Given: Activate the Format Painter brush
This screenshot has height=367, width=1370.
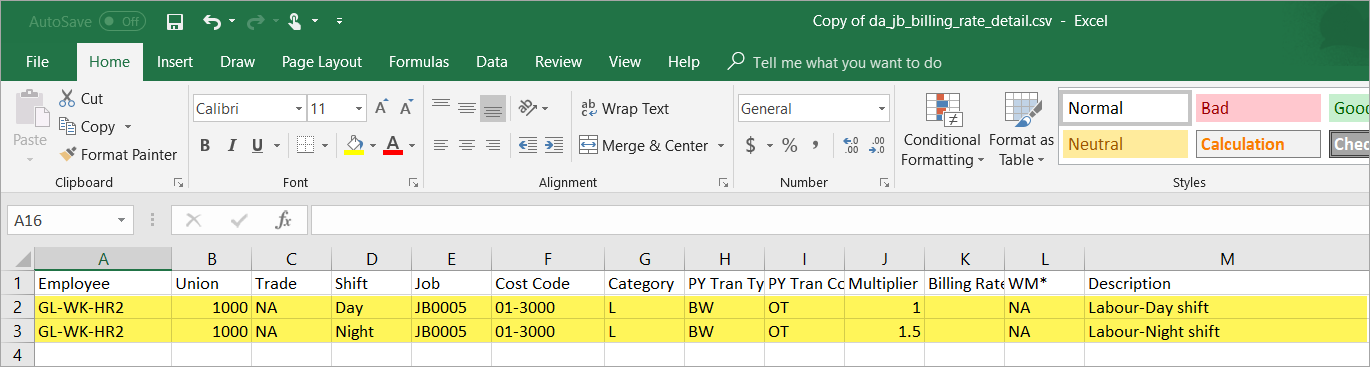Looking at the screenshot, I should 118,155.
